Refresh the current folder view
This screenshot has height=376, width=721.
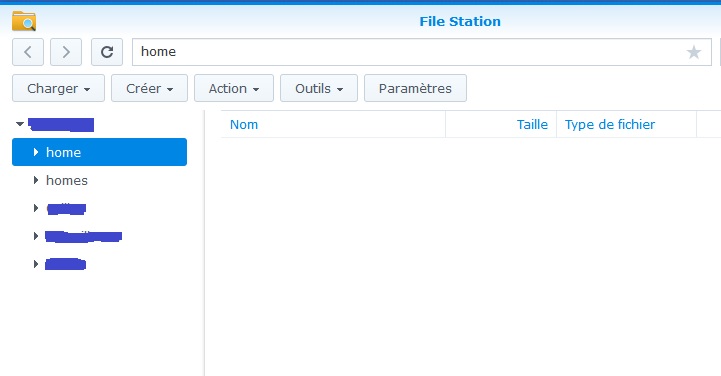(x=107, y=52)
